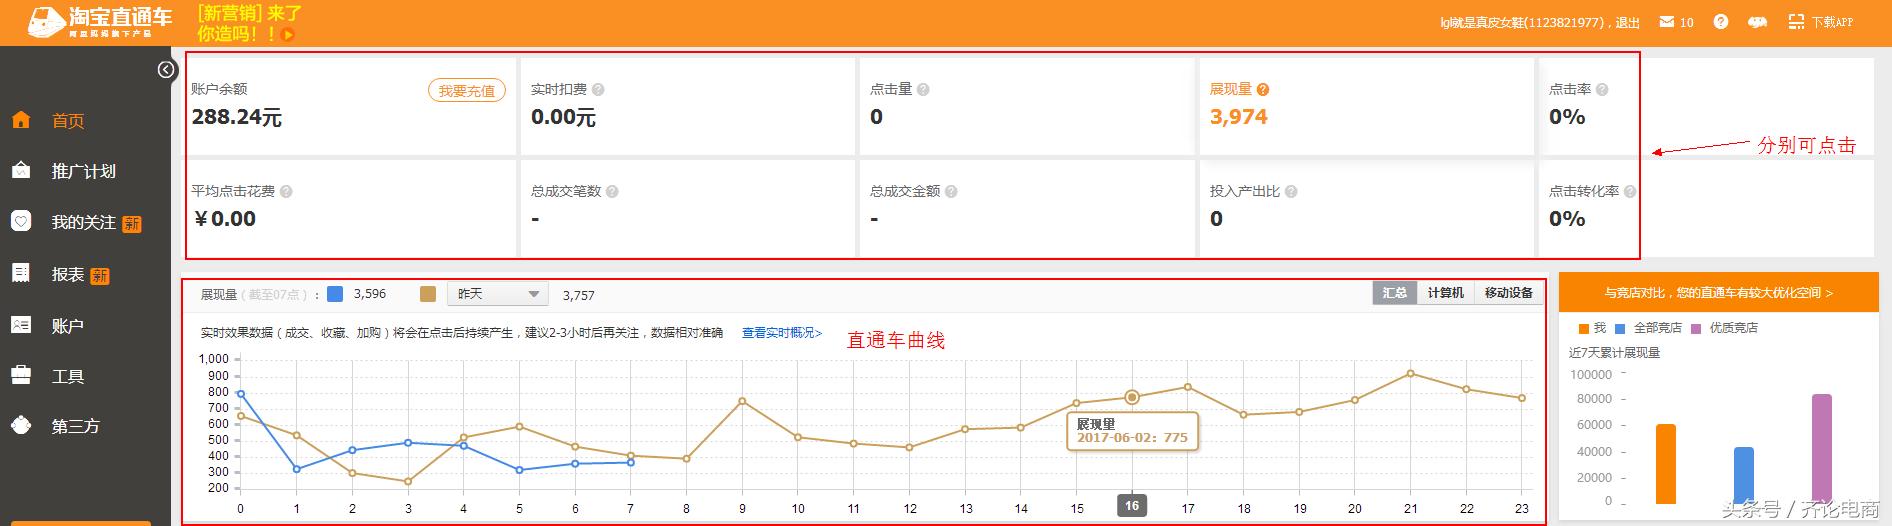Click the highlighted chart point at hour 16
This screenshot has width=1892, height=526.
[x=1132, y=397]
